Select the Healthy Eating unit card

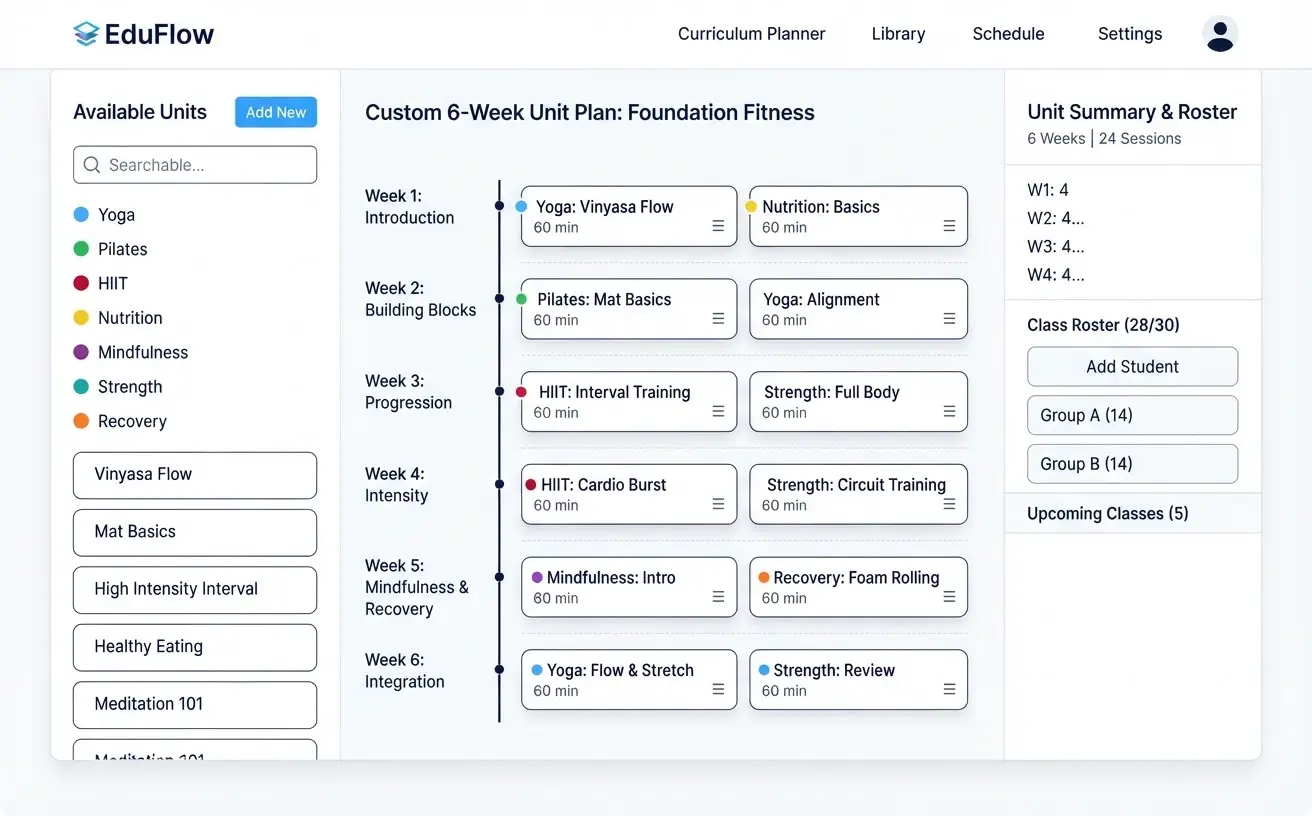[195, 647]
